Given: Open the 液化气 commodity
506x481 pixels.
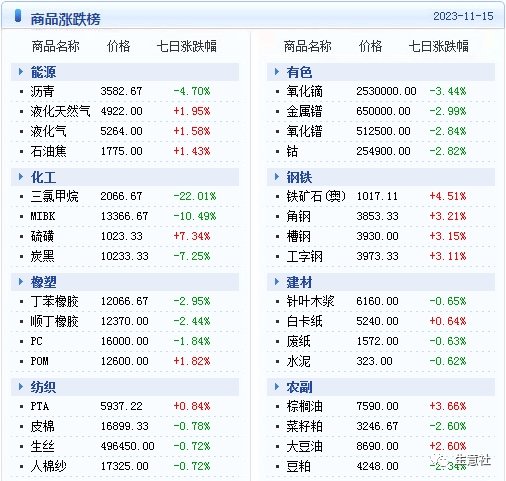Looking at the screenshot, I should (48, 131).
